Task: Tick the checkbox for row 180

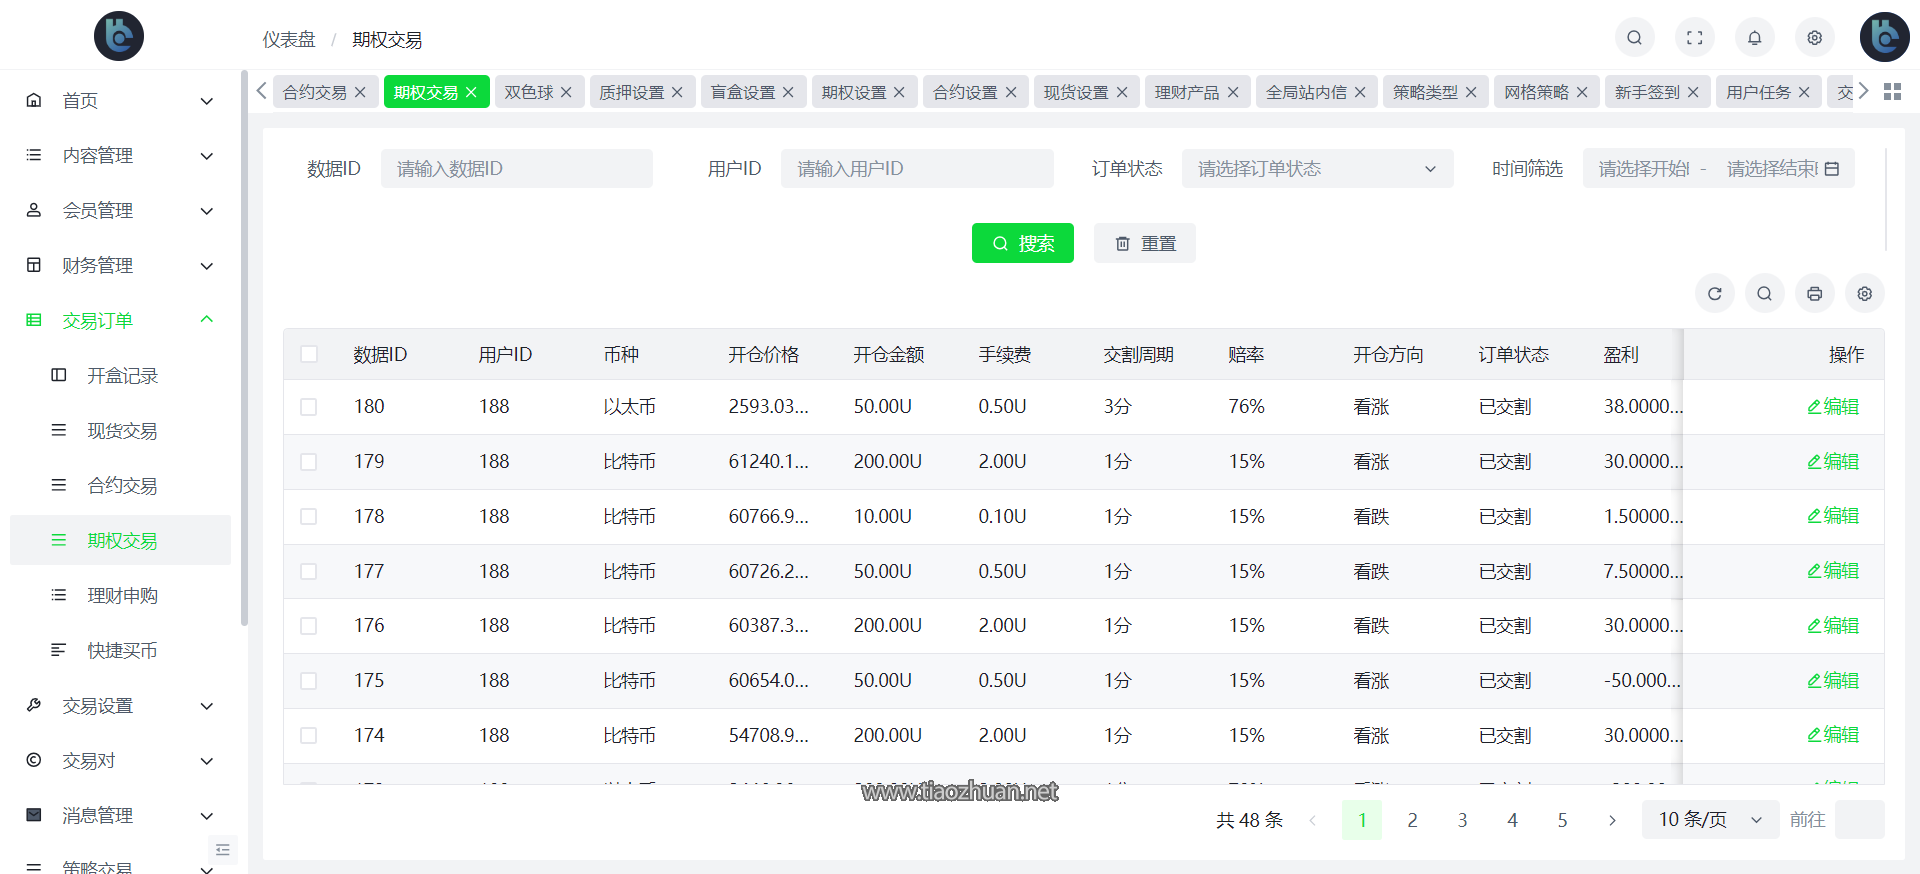Action: pyautogui.click(x=309, y=407)
